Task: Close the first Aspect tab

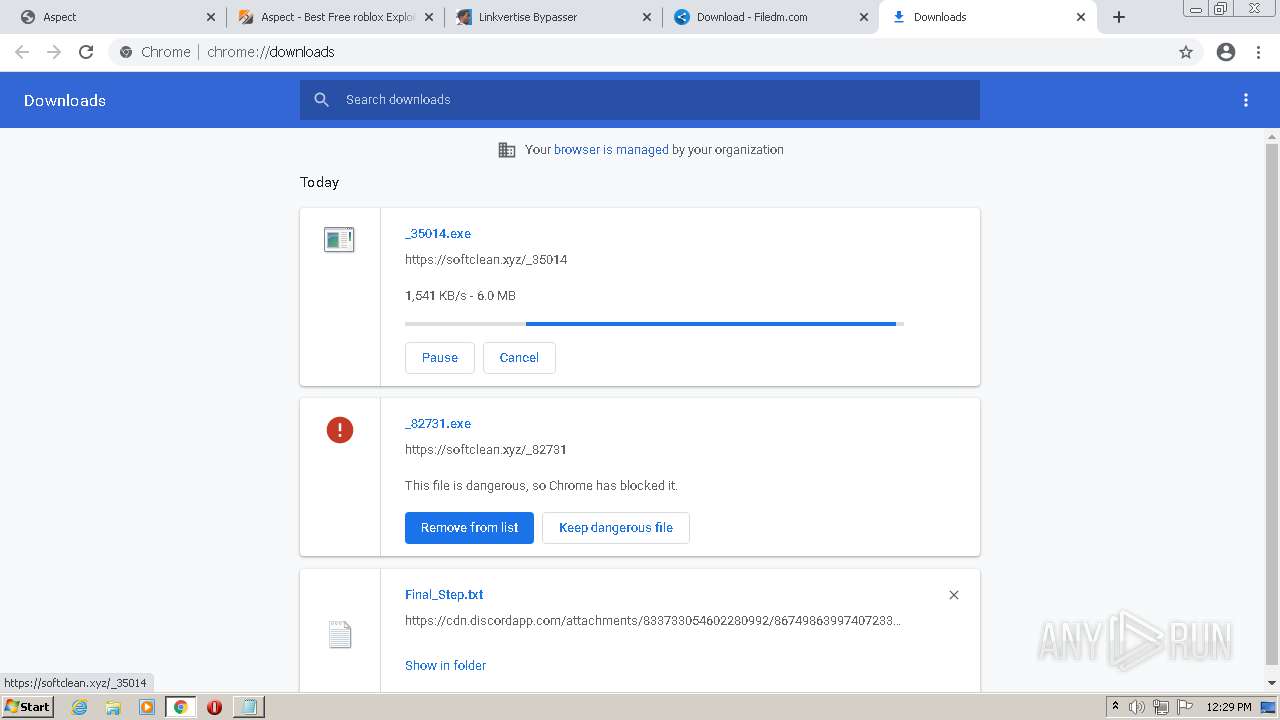Action: [211, 17]
